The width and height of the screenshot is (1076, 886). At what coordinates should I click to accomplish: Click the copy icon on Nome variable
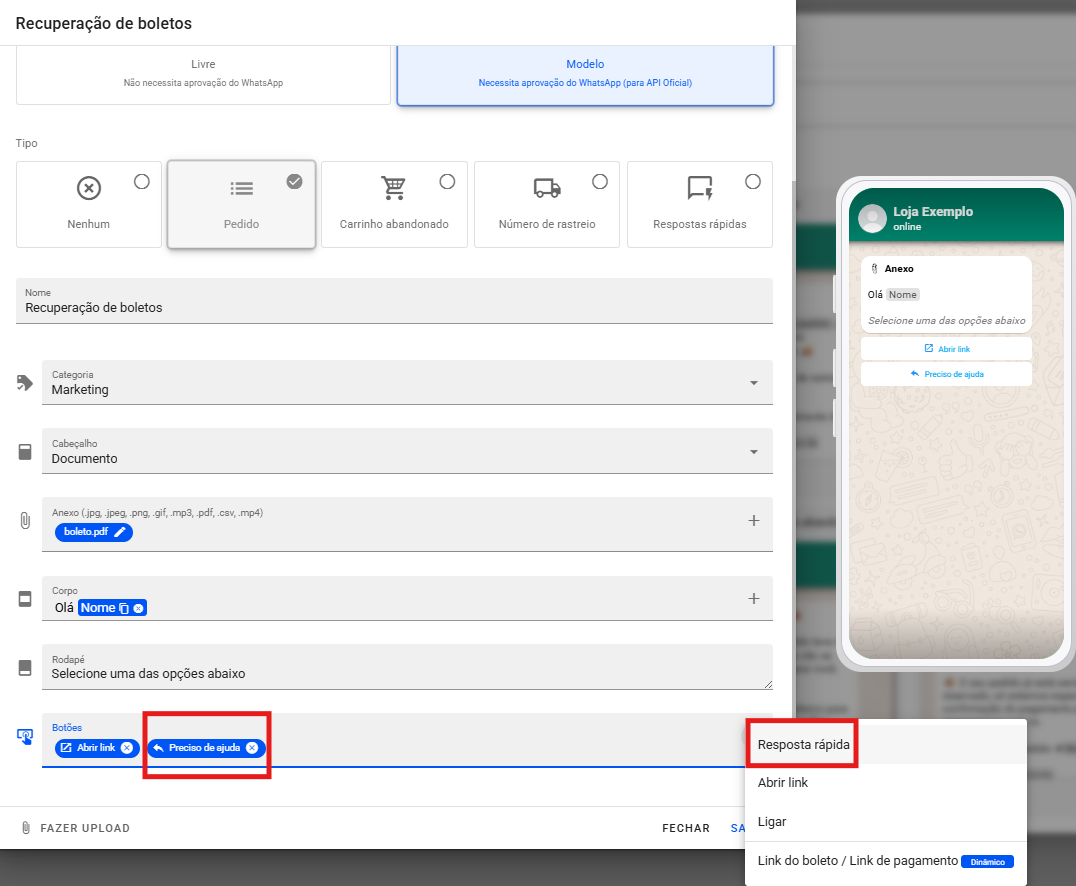click(124, 608)
